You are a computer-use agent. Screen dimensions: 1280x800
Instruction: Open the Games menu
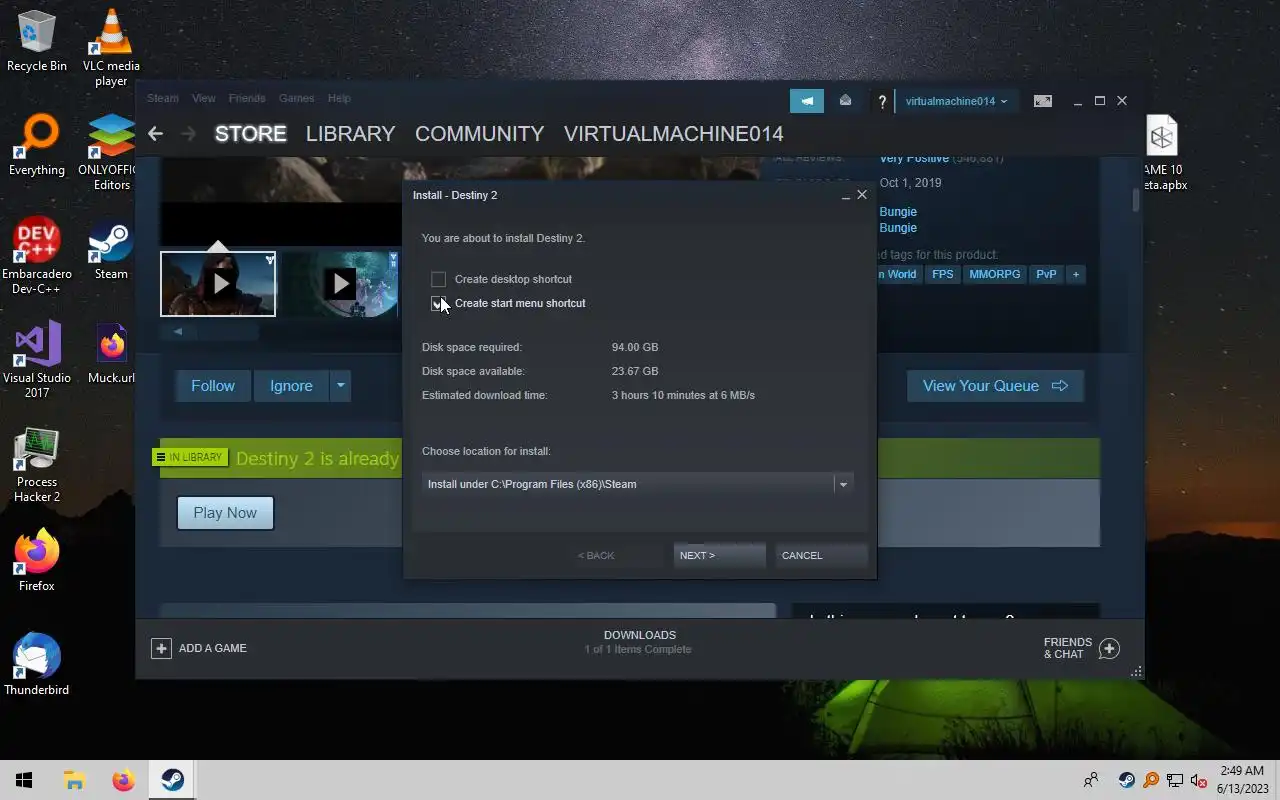tap(297, 98)
